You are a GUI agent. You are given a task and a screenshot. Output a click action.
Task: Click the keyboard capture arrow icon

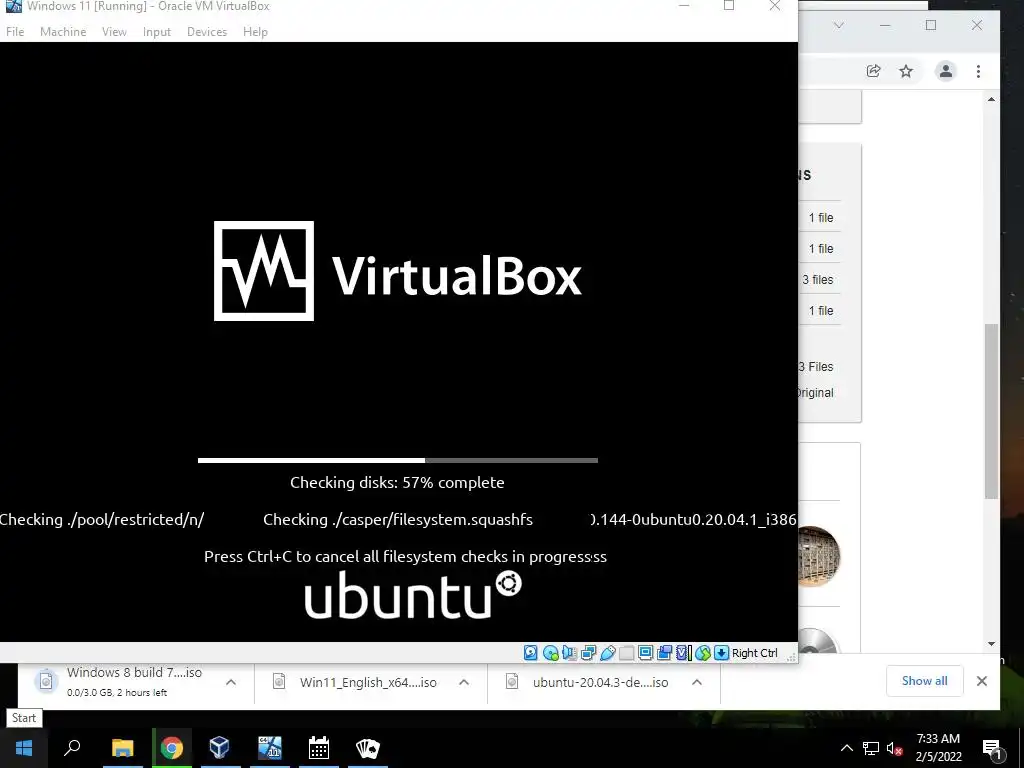pos(722,652)
